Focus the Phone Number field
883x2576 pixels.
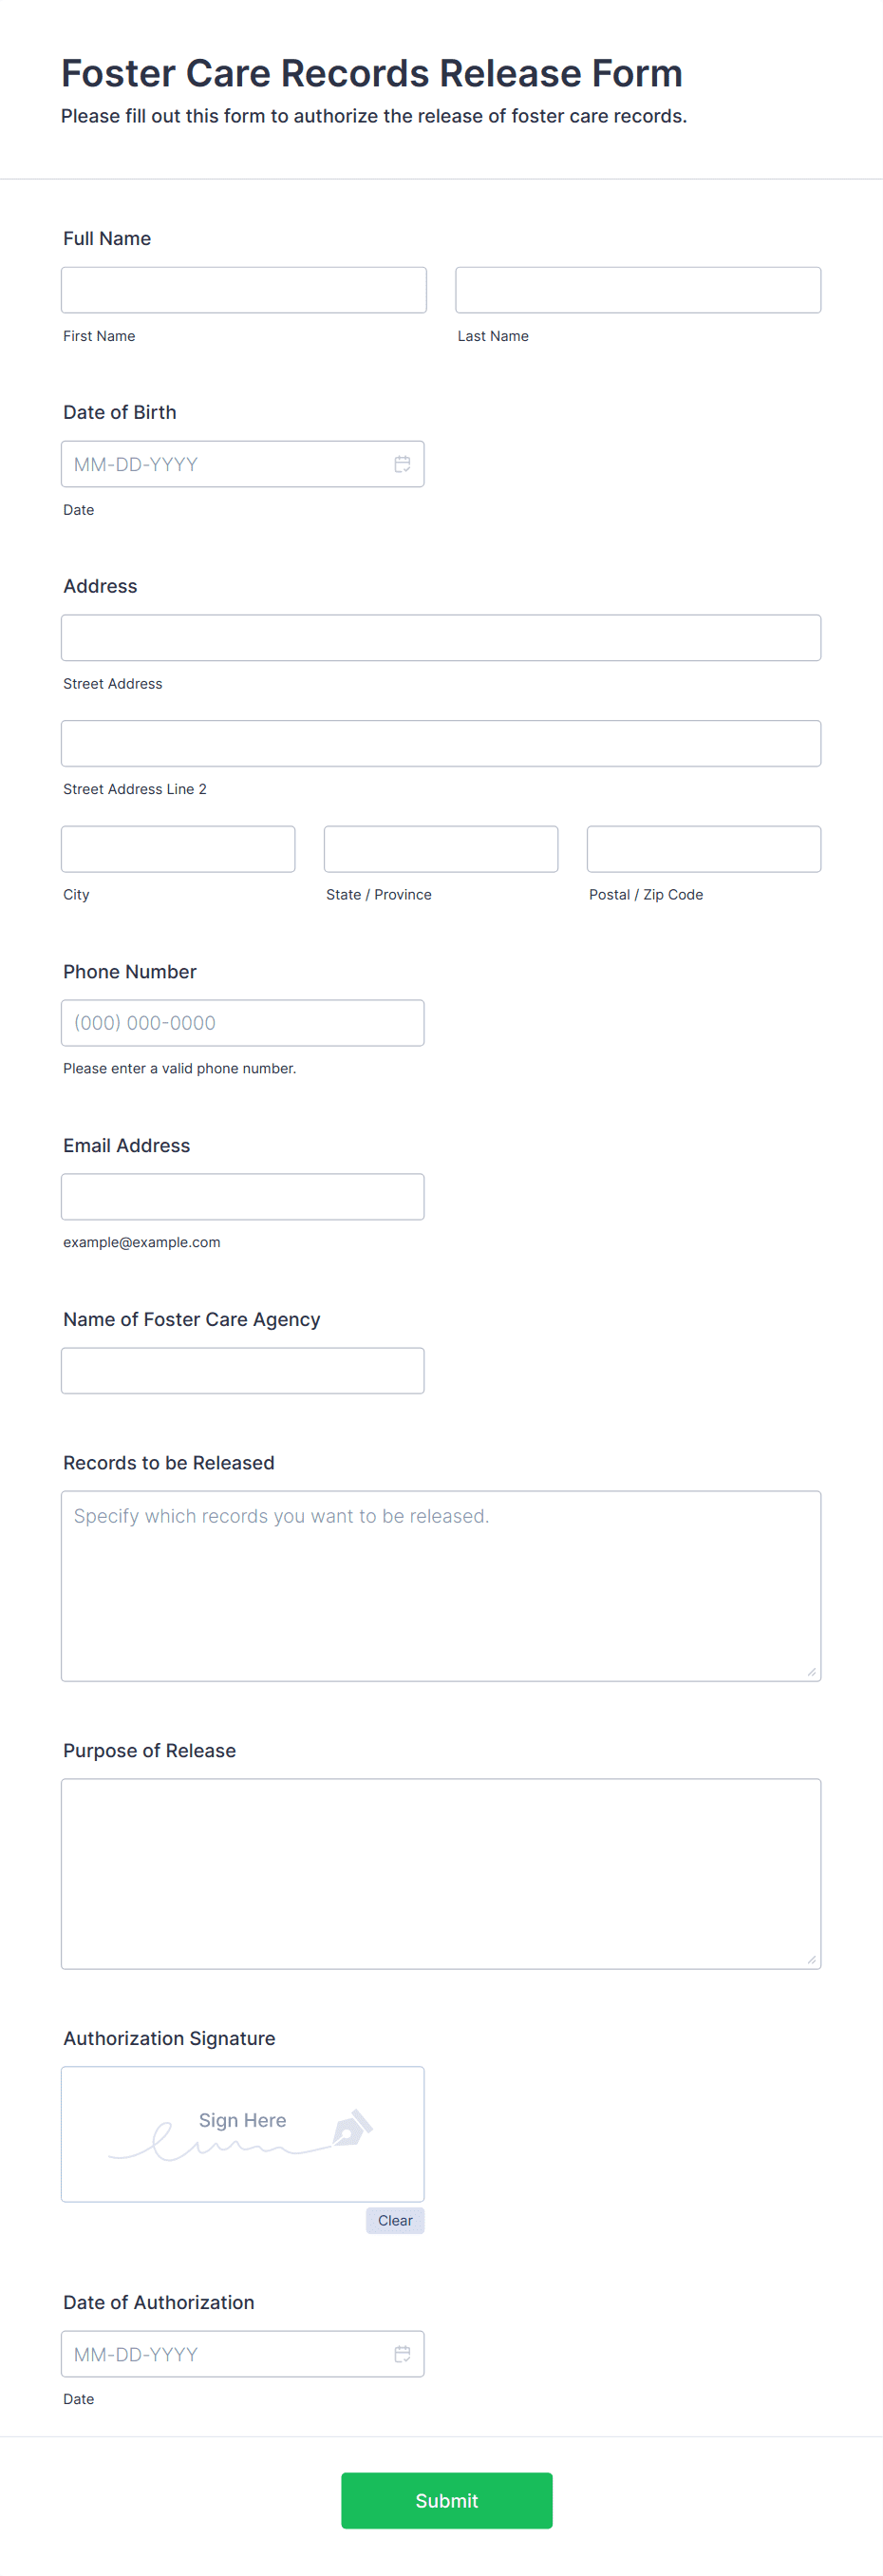point(243,1023)
